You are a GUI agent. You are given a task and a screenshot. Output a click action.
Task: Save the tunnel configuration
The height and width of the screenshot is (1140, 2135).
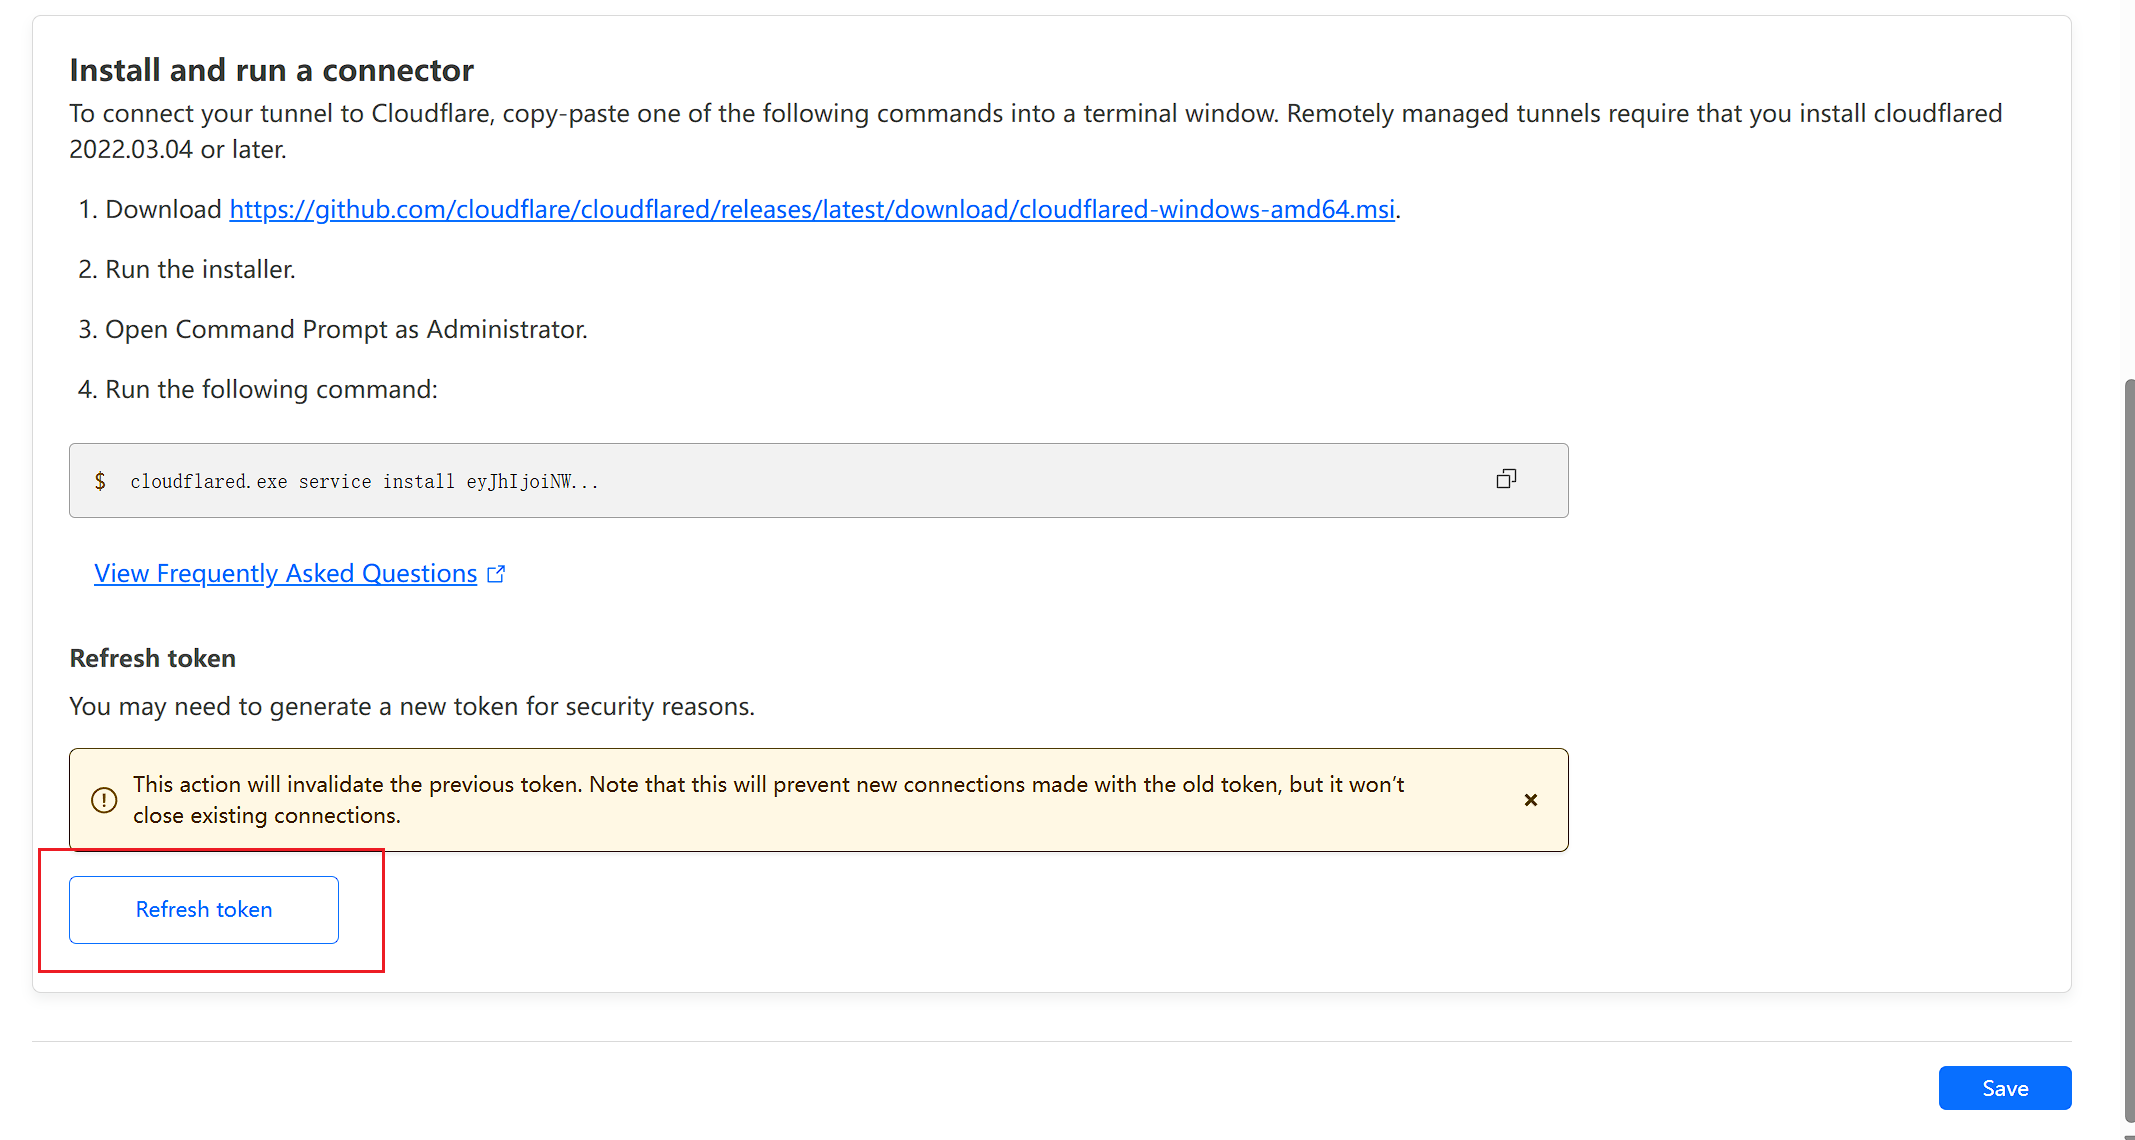[x=2004, y=1088]
